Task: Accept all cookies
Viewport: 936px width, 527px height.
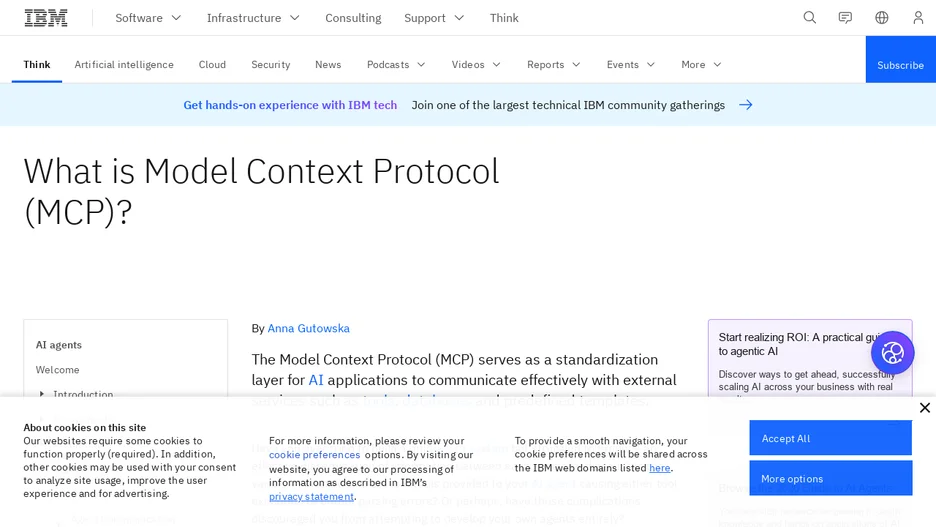Action: coord(830,438)
